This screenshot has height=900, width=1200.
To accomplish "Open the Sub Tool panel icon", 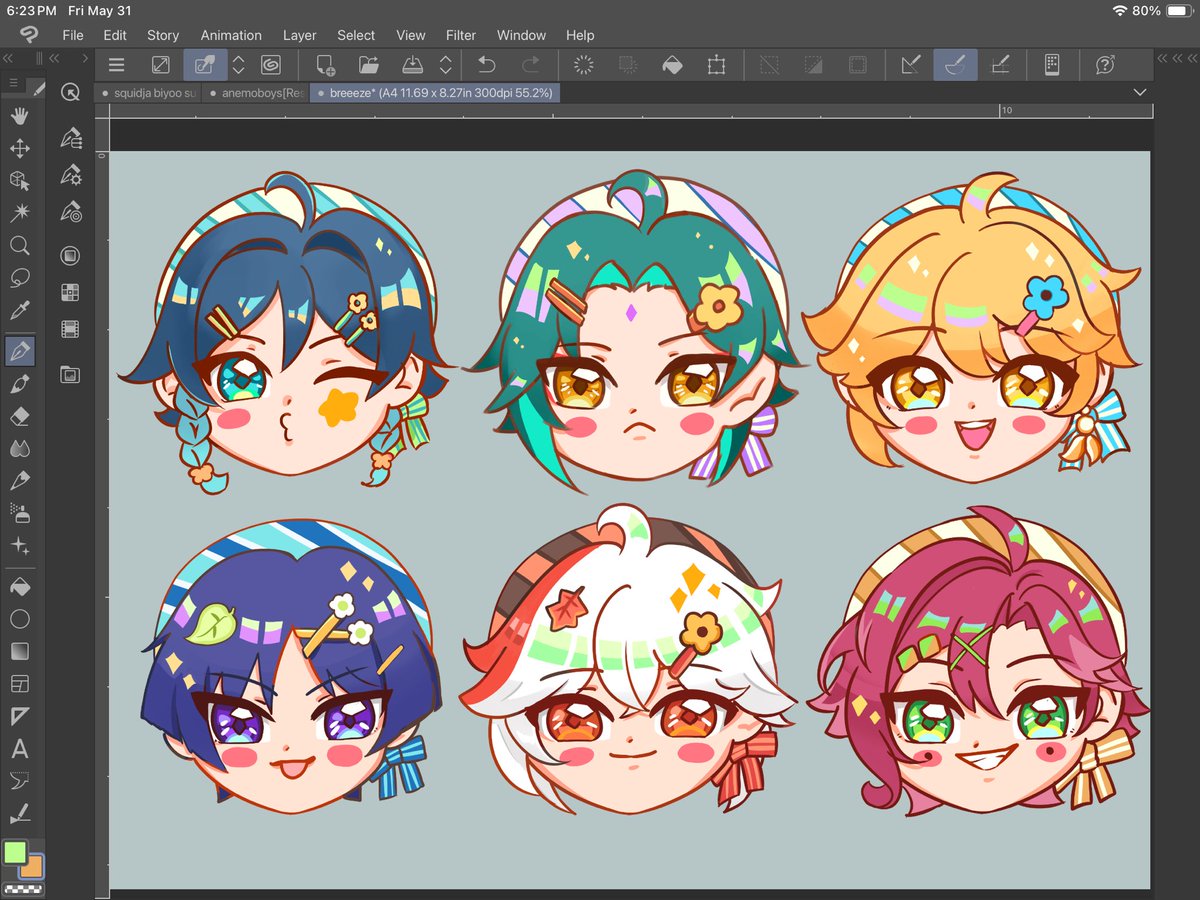I will (x=70, y=138).
